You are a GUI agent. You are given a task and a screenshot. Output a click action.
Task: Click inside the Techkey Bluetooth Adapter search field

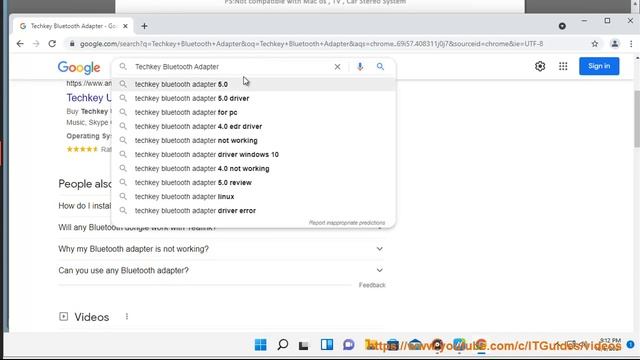(231, 67)
